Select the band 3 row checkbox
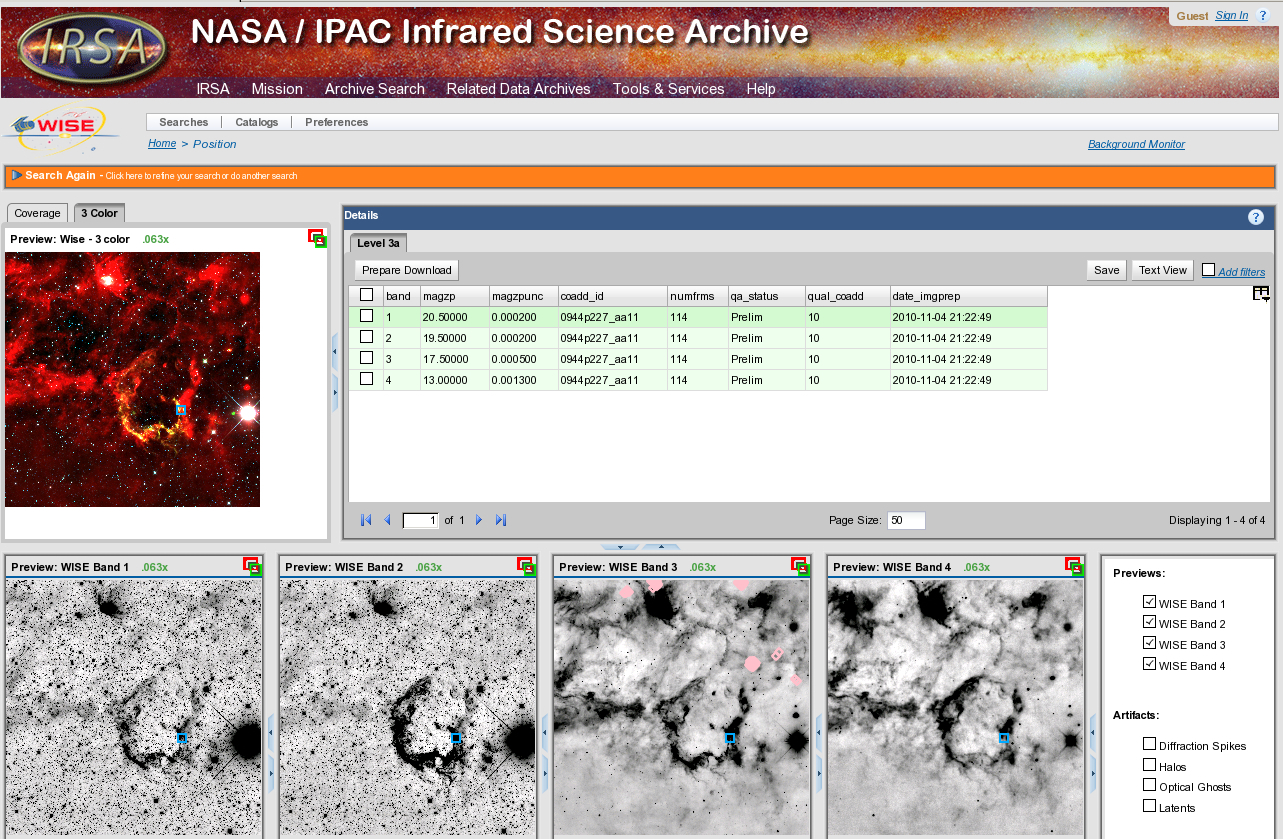The width and height of the screenshot is (1283, 839). click(x=366, y=358)
